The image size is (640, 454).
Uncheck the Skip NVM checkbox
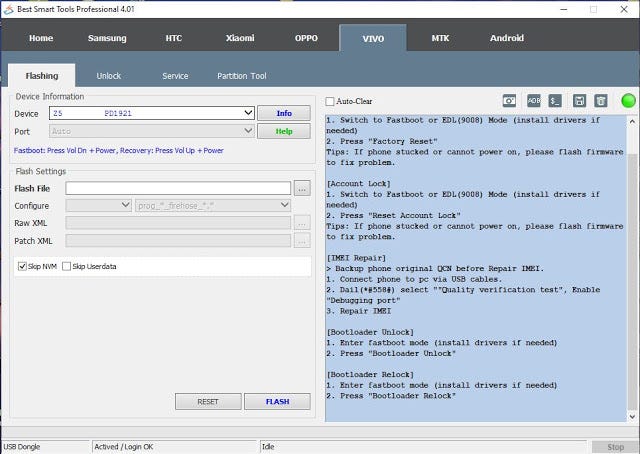[x=22, y=266]
